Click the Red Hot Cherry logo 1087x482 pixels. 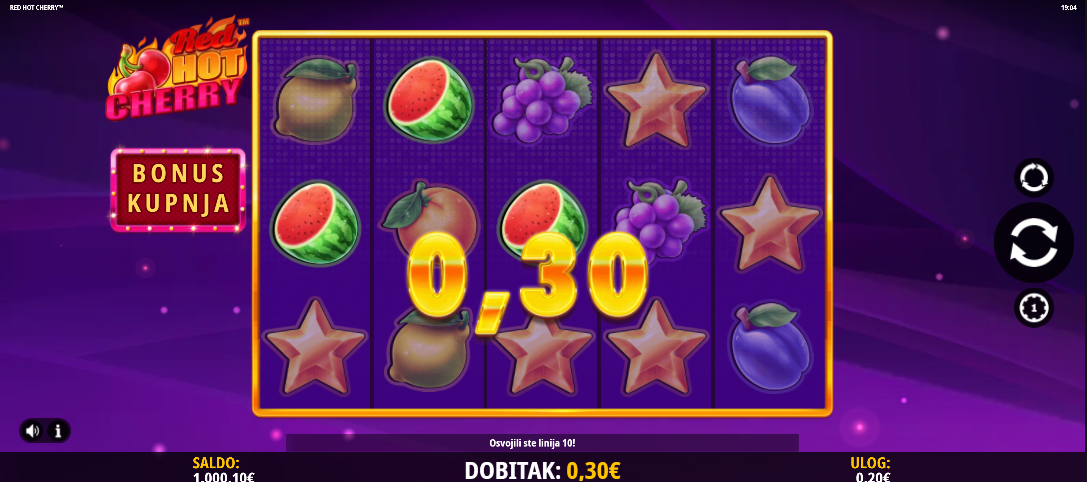(x=177, y=69)
